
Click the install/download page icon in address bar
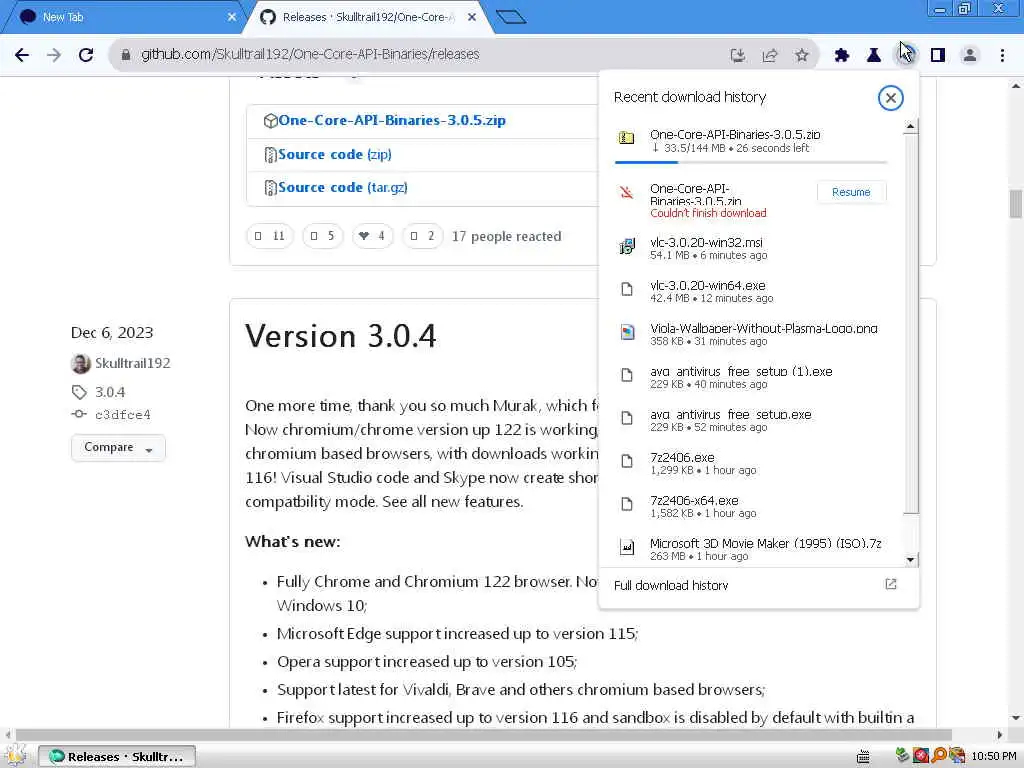(738, 56)
